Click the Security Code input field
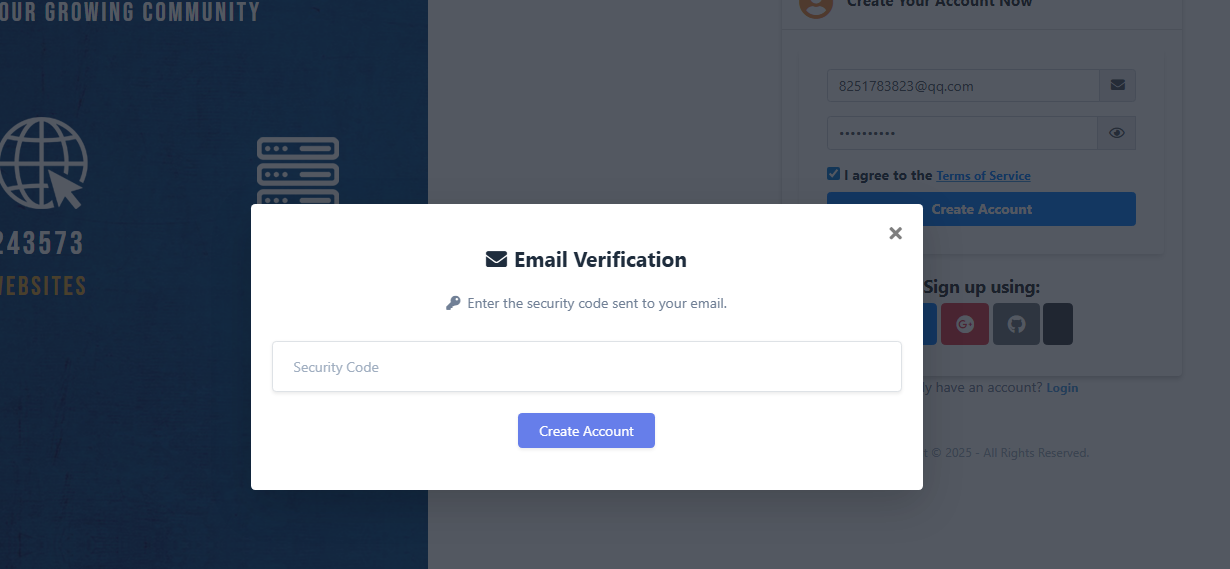 (x=586, y=367)
